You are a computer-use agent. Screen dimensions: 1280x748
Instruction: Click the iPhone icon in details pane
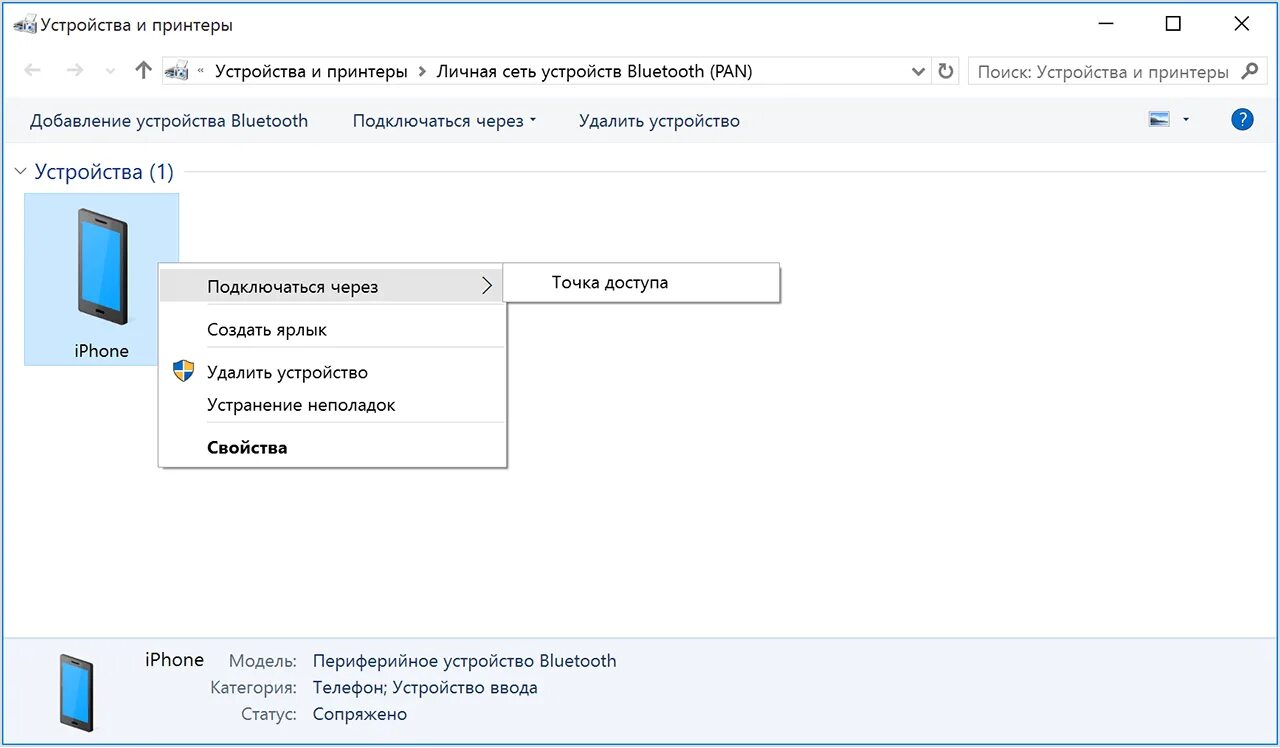tap(76, 692)
